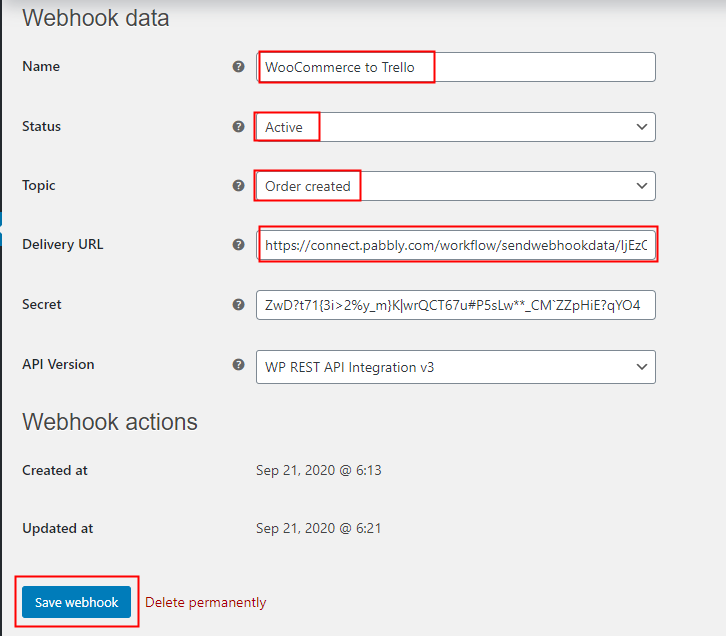Click the help icon next to Status
Viewport: 726px width, 636px height.
238,126
